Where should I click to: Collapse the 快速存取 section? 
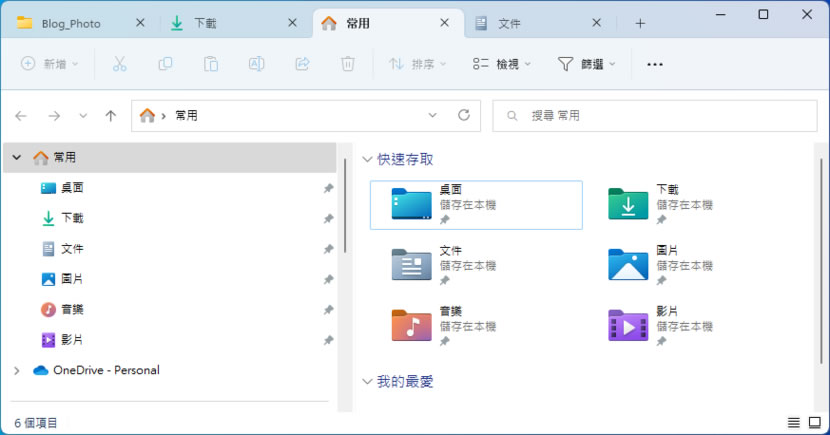366,159
